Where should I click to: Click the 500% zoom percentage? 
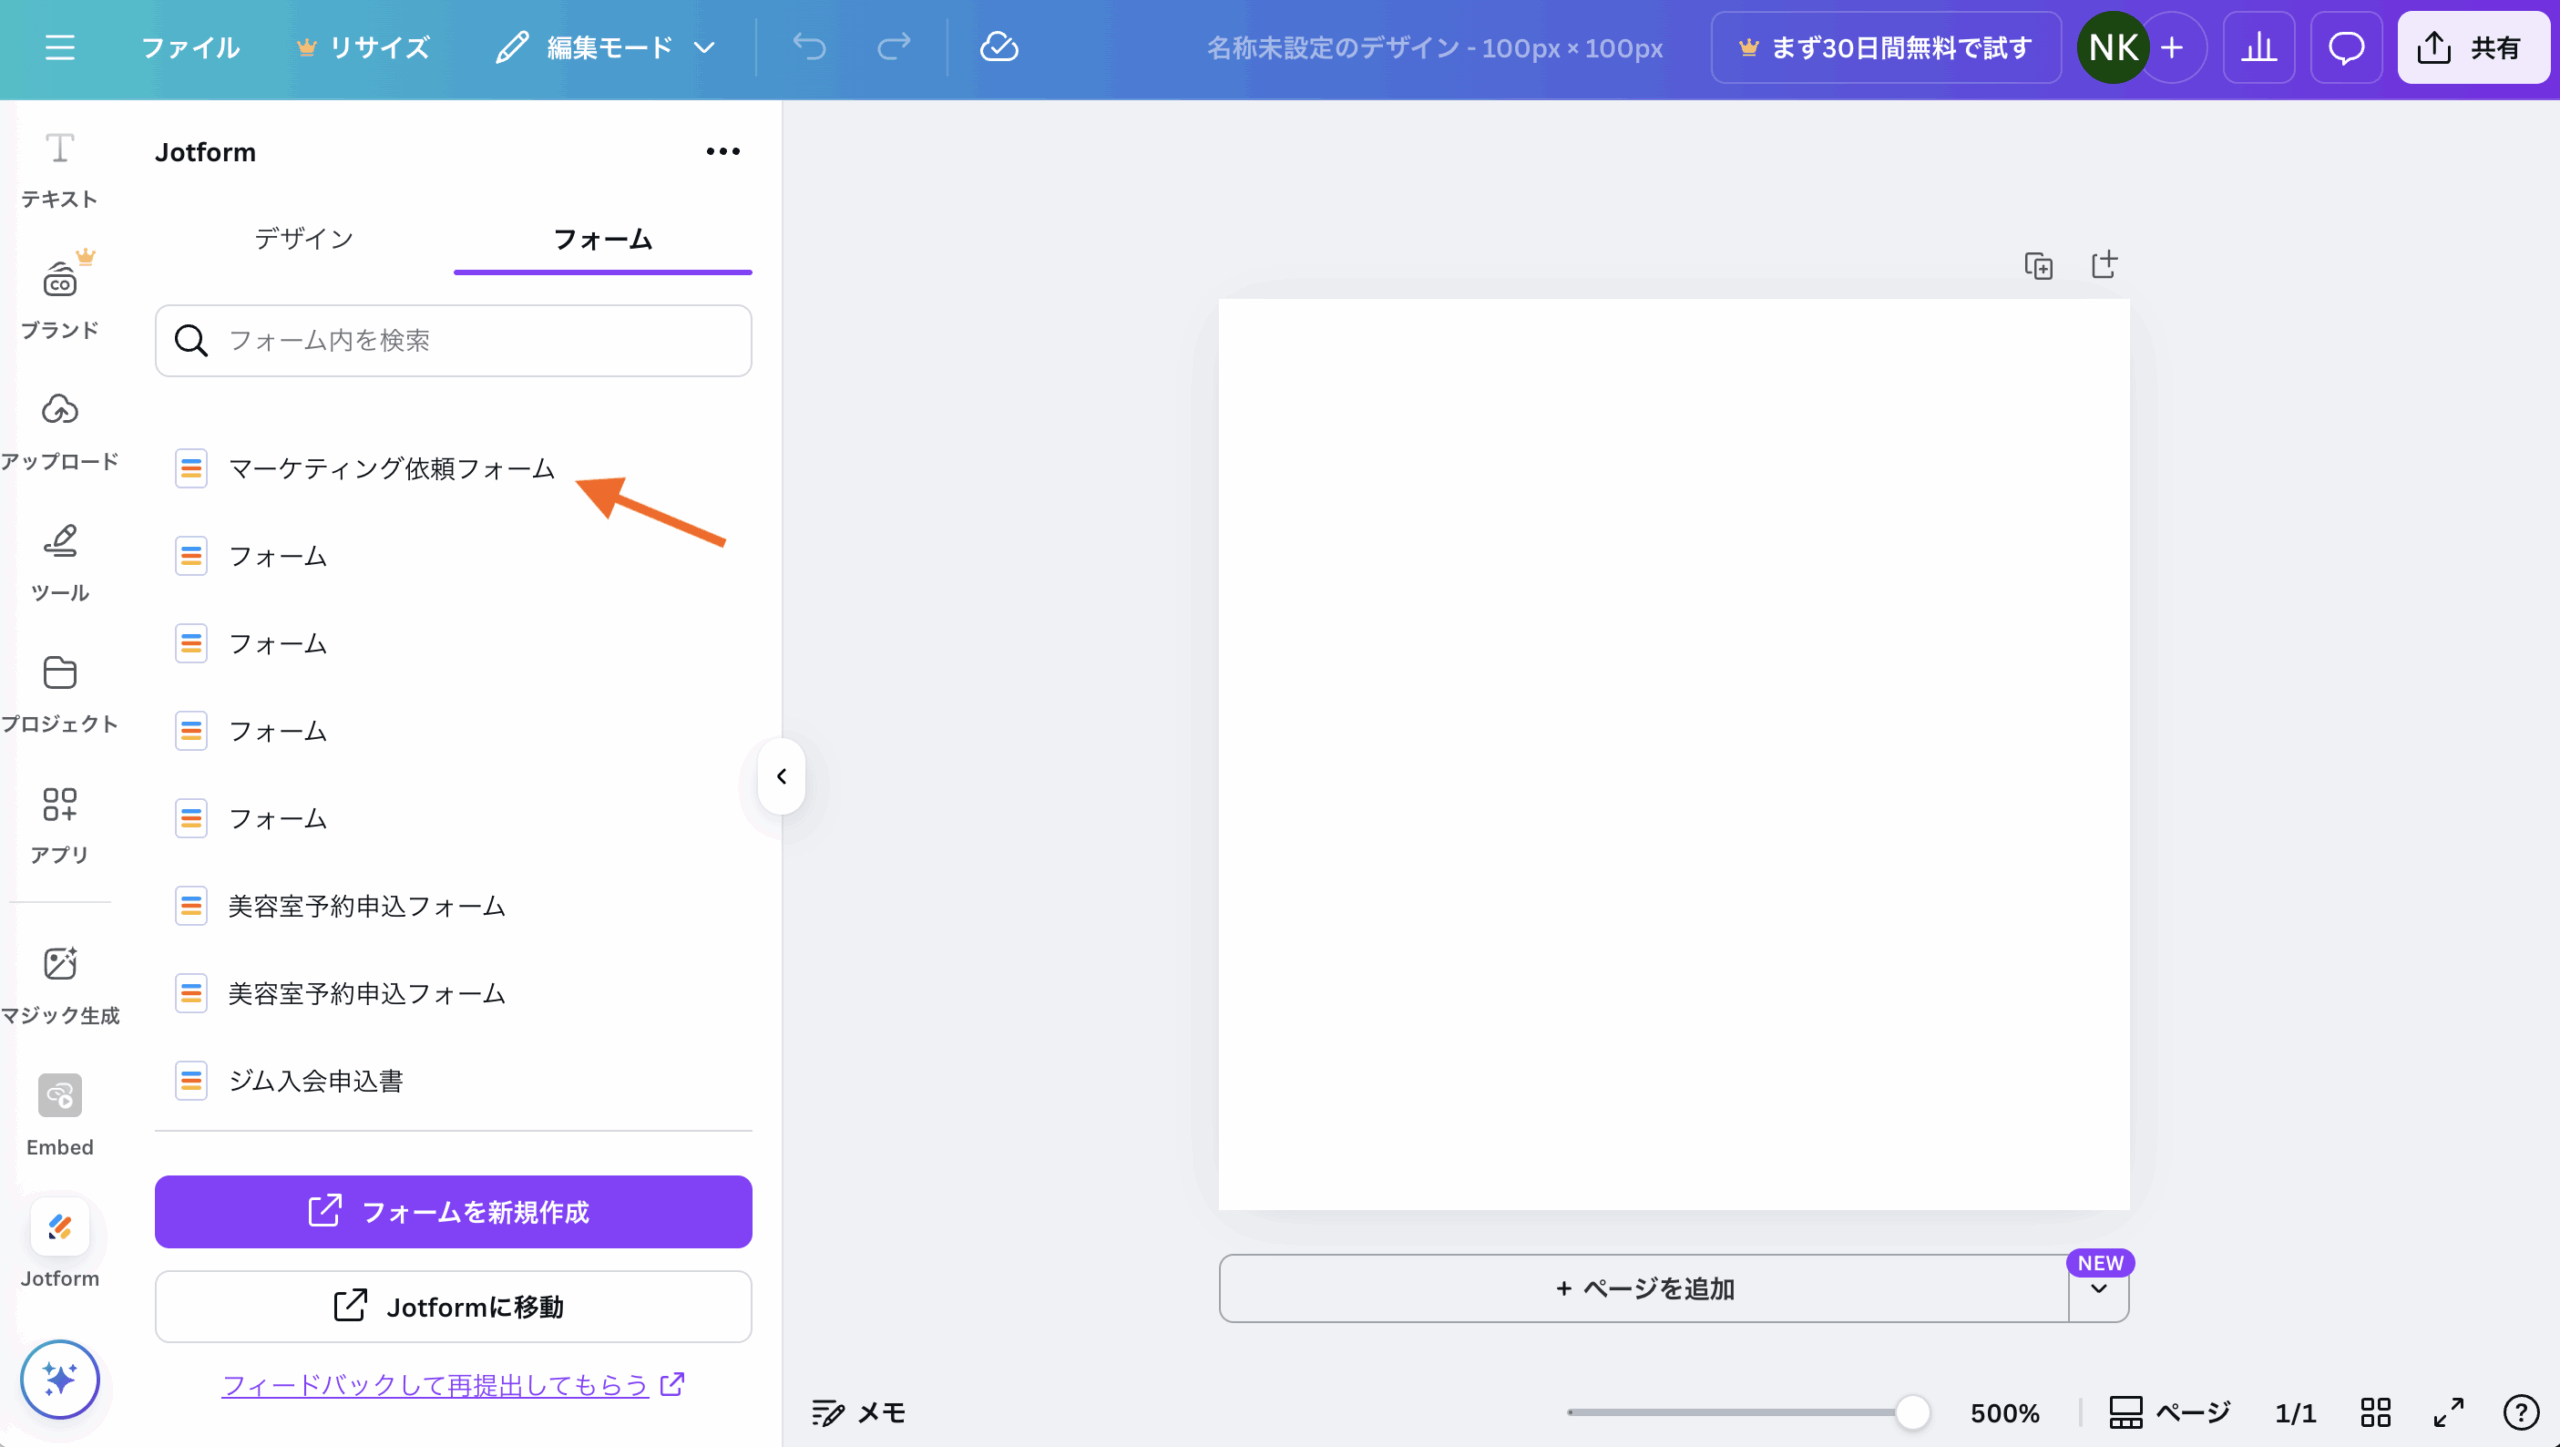click(x=2004, y=1413)
